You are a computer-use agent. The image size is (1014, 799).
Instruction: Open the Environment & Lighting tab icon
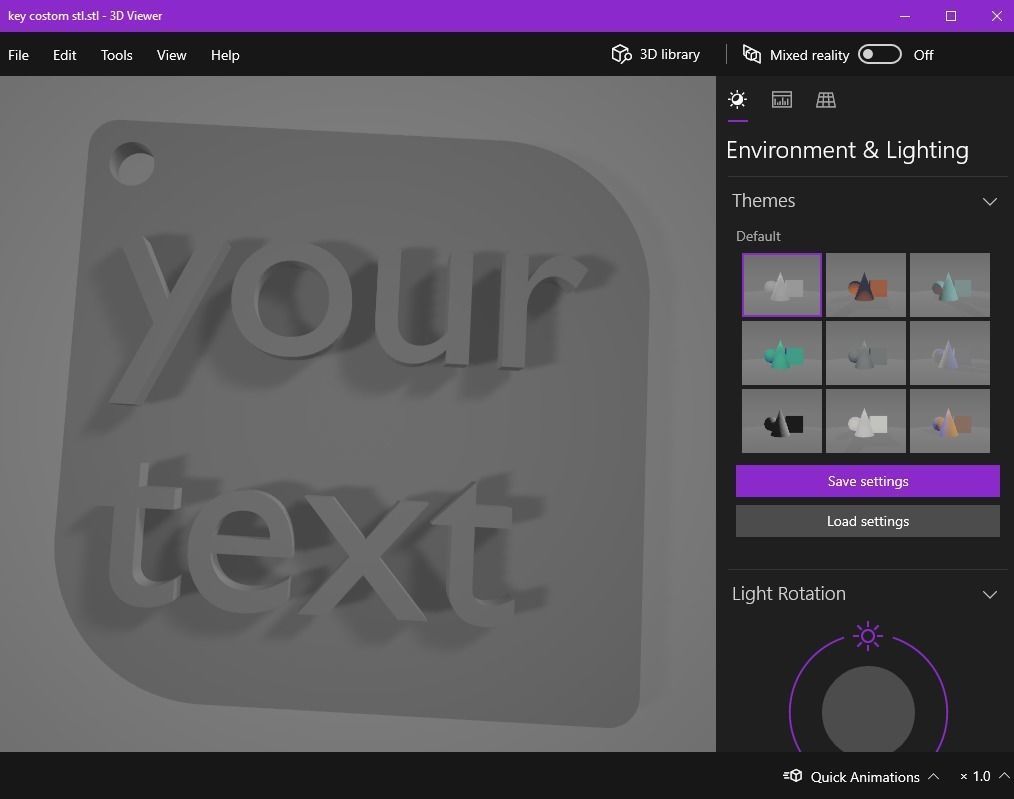point(737,100)
